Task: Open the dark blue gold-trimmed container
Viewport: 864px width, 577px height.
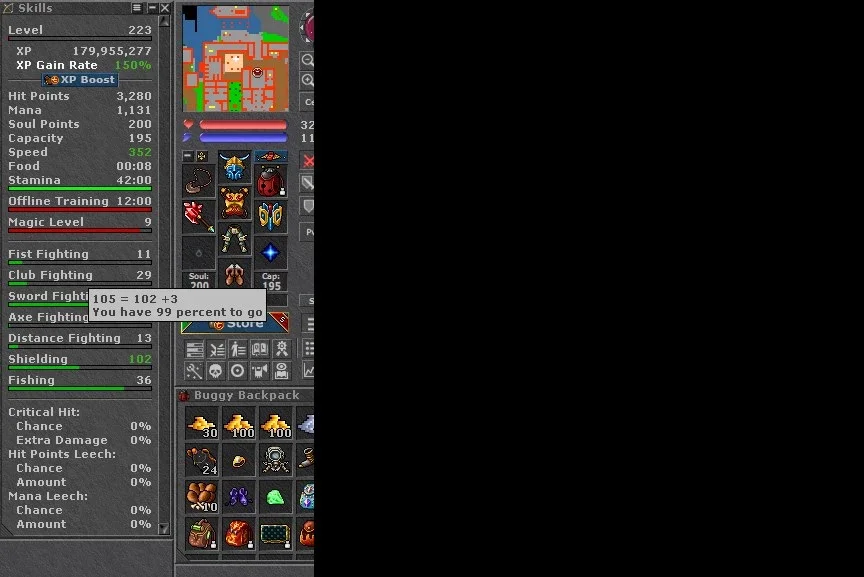Action: click(x=276, y=533)
